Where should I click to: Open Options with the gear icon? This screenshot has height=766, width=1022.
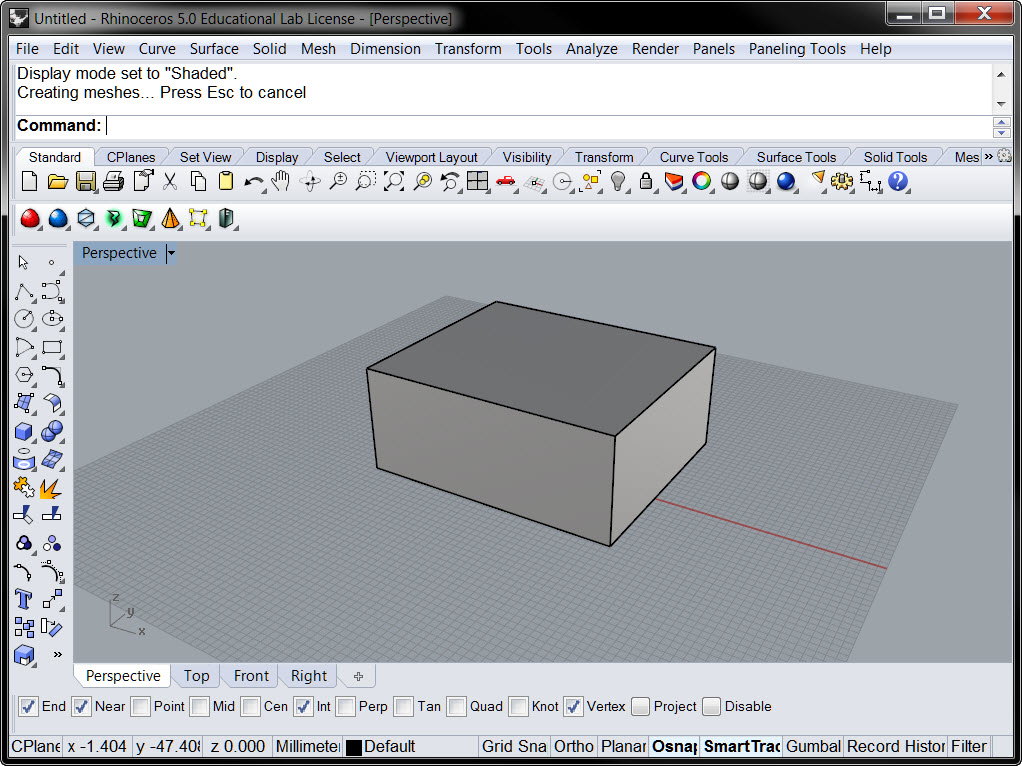coord(841,181)
